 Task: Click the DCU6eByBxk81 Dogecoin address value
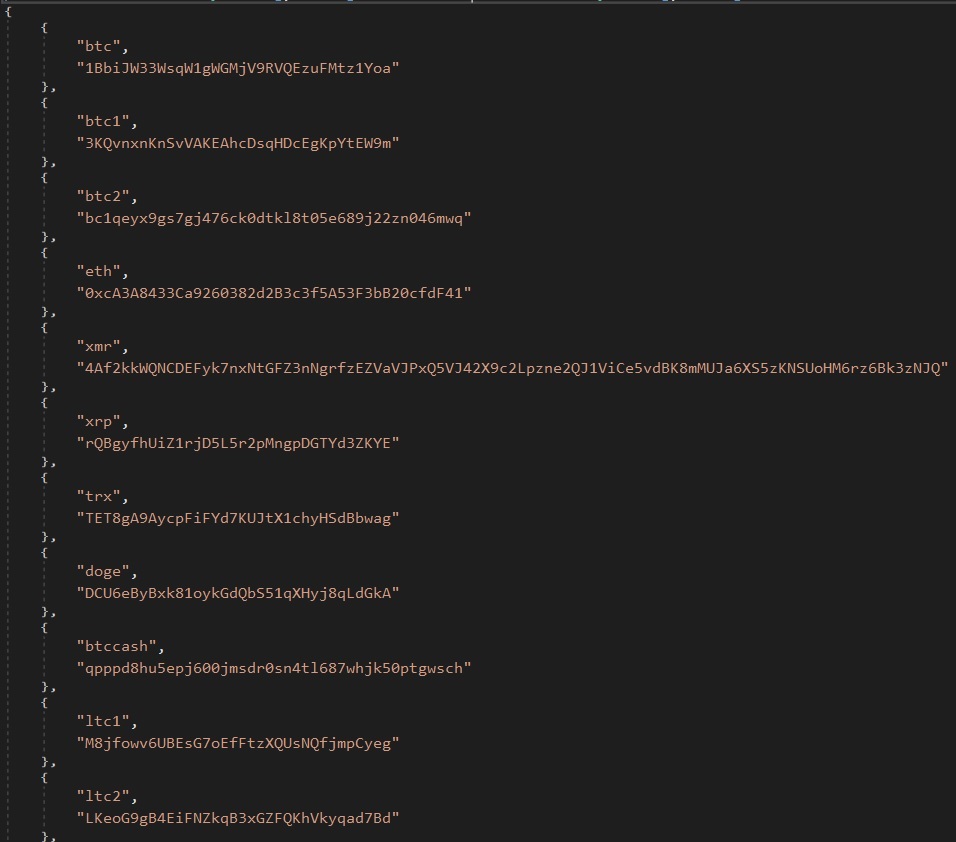click(238, 593)
